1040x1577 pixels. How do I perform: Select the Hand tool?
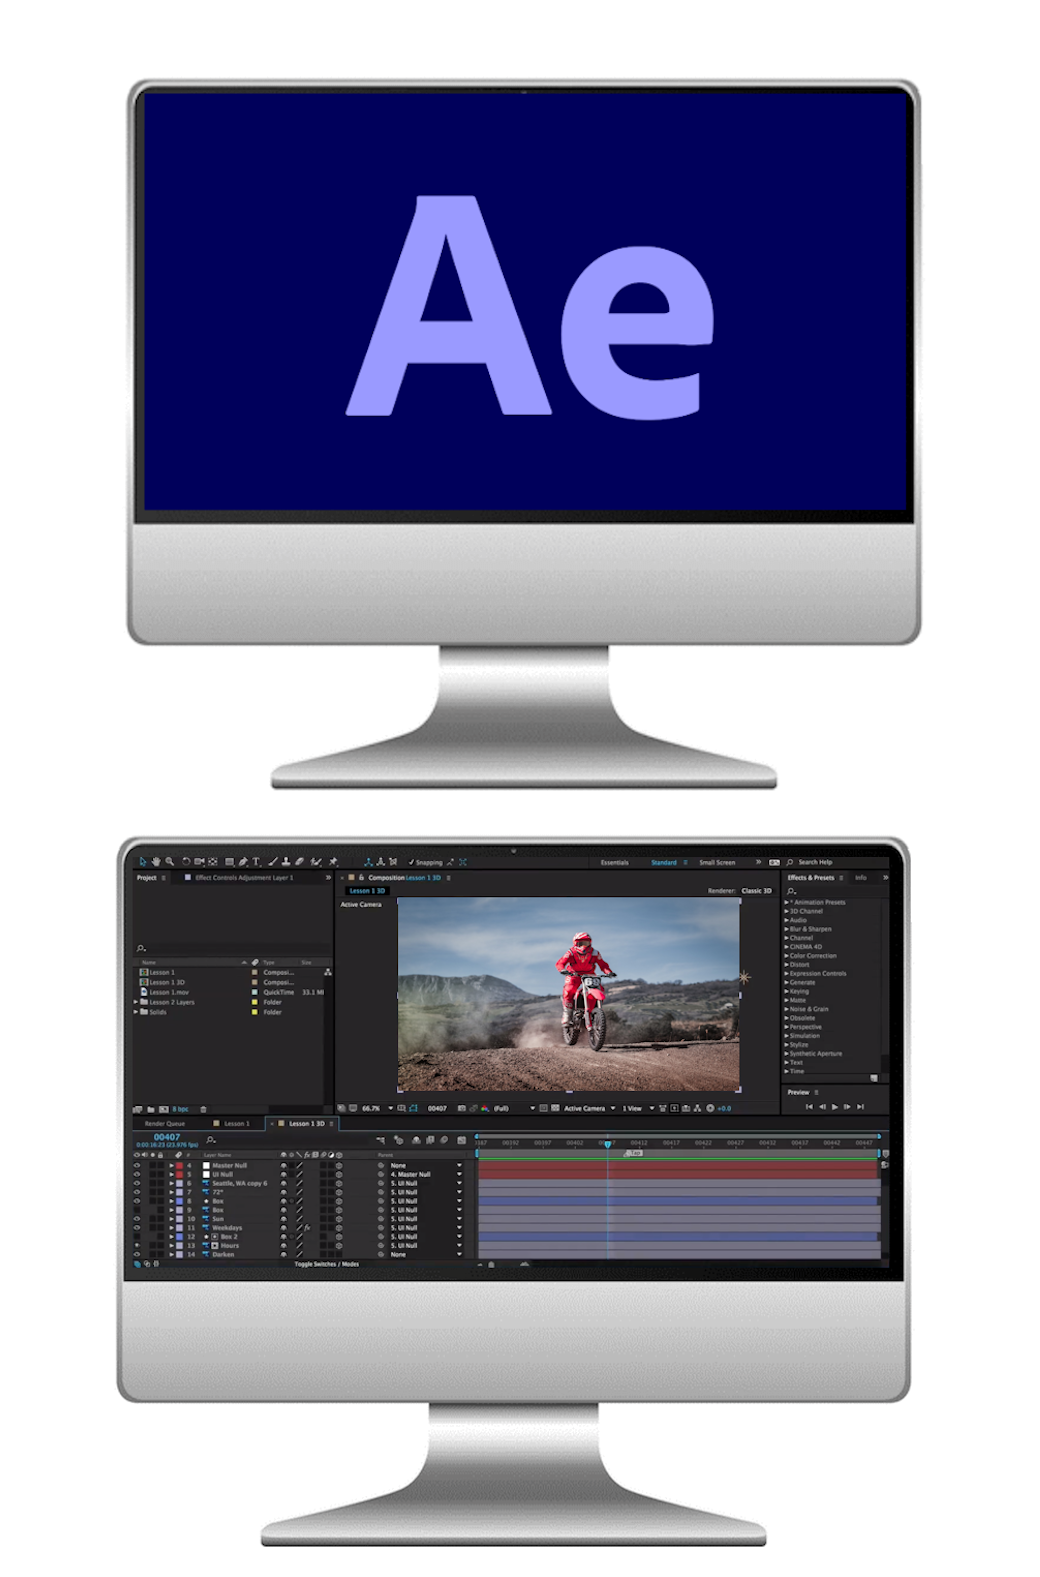[x=156, y=862]
